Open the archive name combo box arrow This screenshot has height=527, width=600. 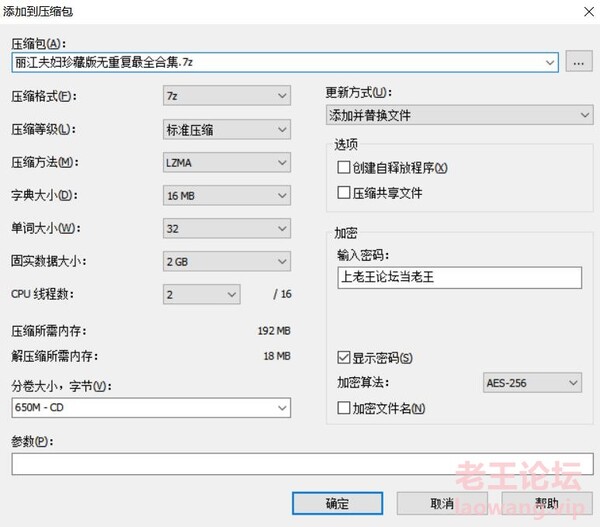tap(550, 62)
